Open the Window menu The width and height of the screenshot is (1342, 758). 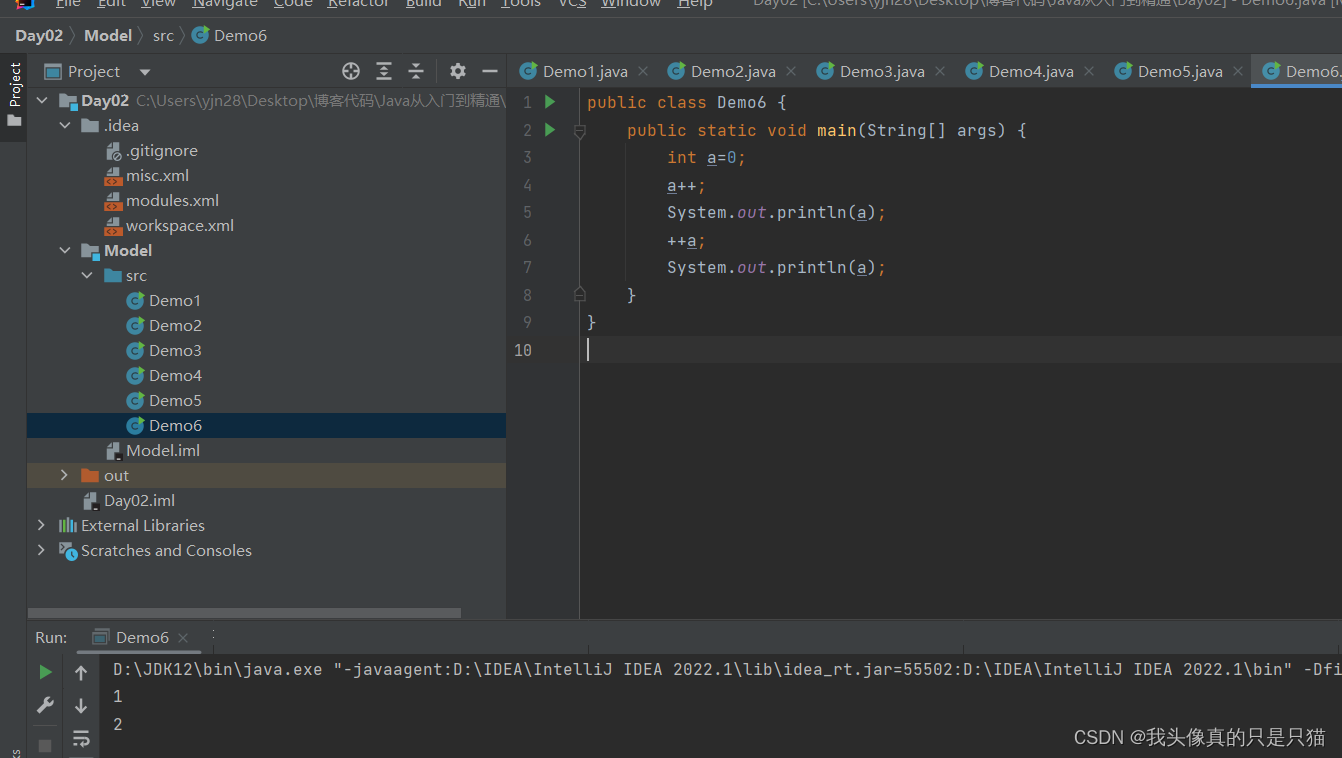[630, 4]
